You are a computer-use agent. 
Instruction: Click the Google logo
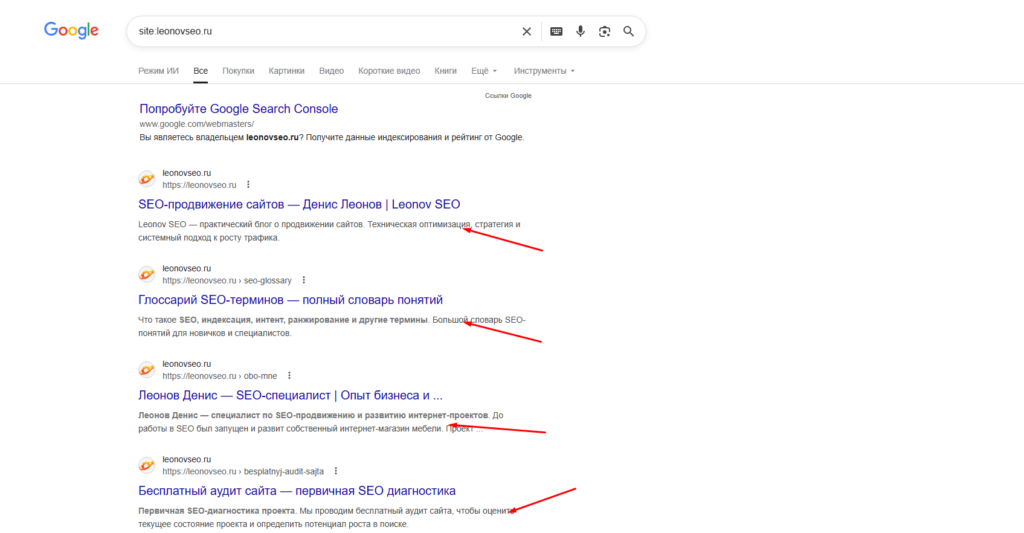point(71,30)
